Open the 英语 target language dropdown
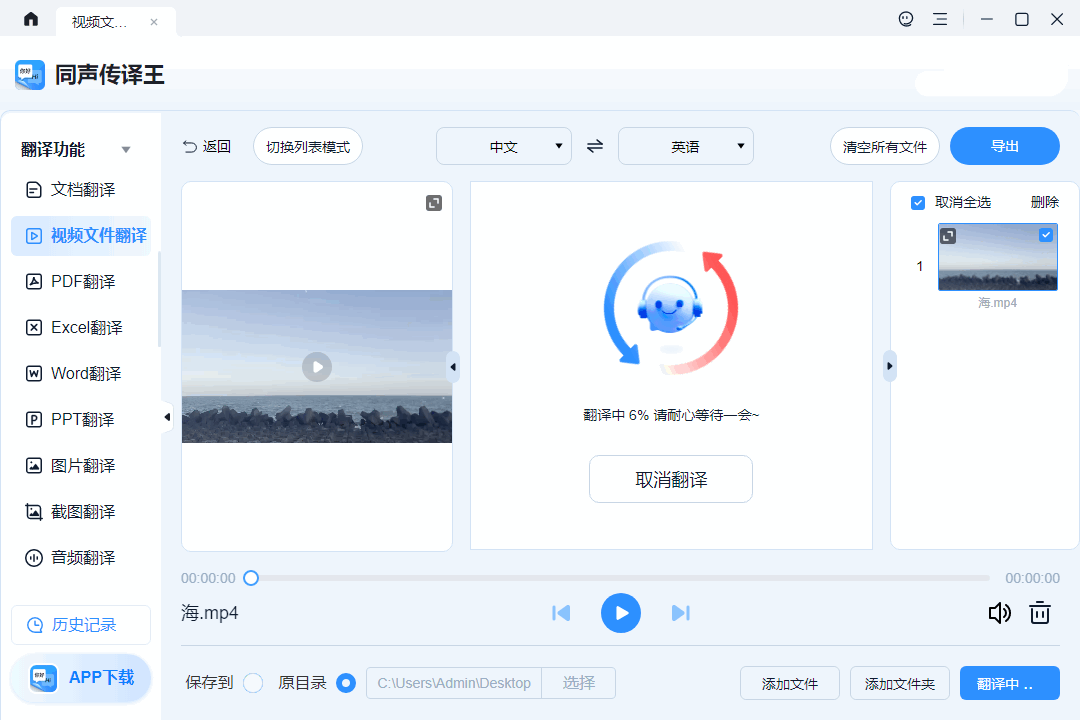The image size is (1080, 720). click(686, 146)
